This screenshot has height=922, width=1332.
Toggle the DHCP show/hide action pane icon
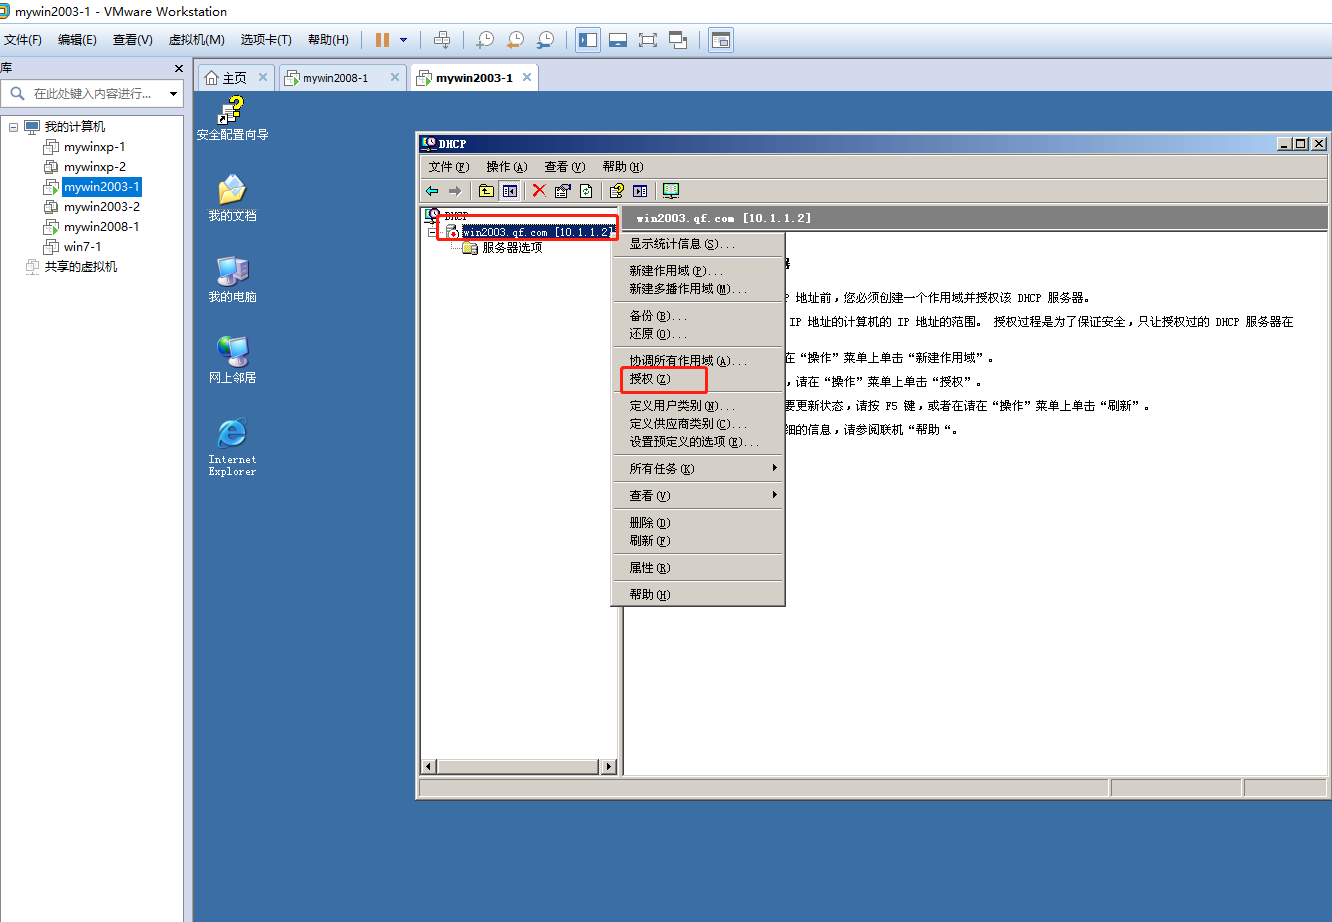(640, 191)
